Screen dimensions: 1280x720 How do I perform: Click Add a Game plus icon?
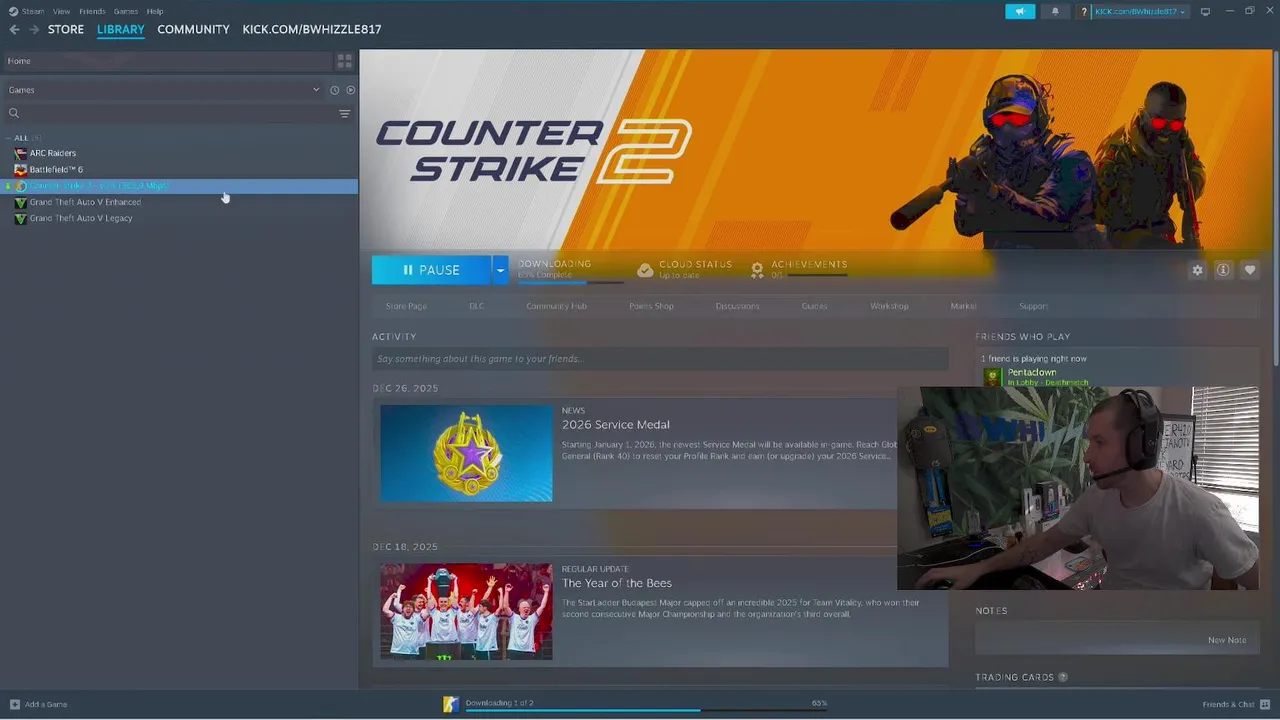(14, 704)
